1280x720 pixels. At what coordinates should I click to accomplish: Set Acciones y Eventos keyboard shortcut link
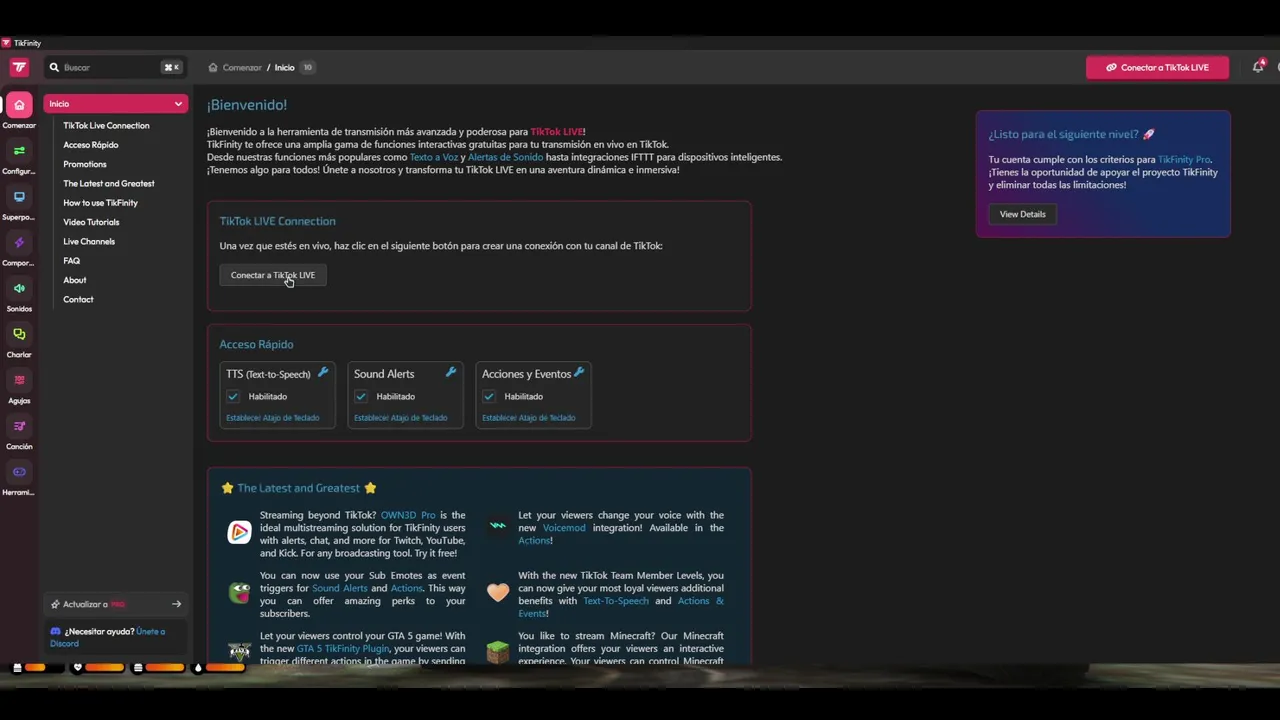pyautogui.click(x=528, y=418)
